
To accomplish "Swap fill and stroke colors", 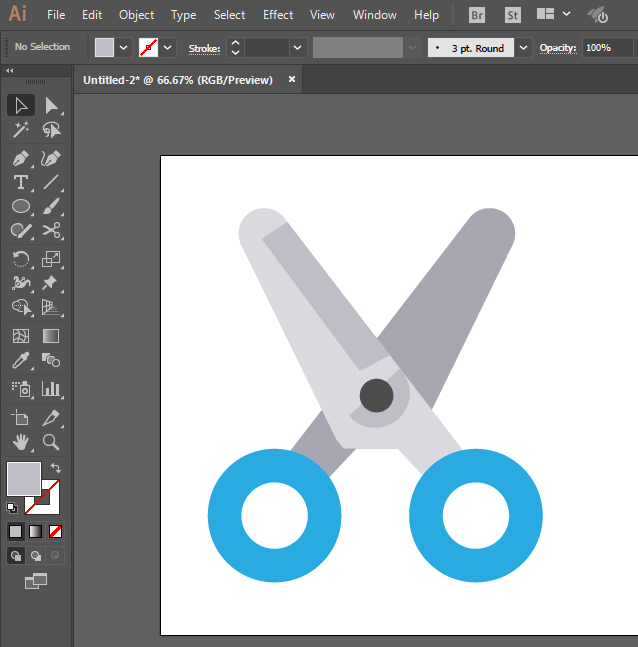I will pos(56,467).
